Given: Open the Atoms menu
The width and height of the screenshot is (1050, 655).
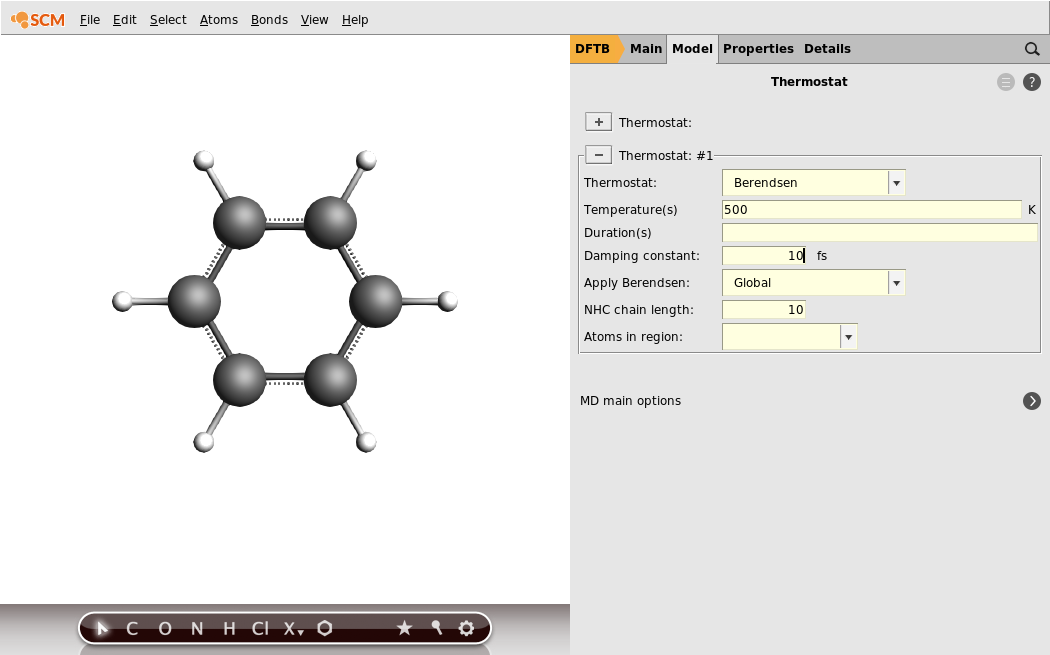Looking at the screenshot, I should tap(219, 19).
